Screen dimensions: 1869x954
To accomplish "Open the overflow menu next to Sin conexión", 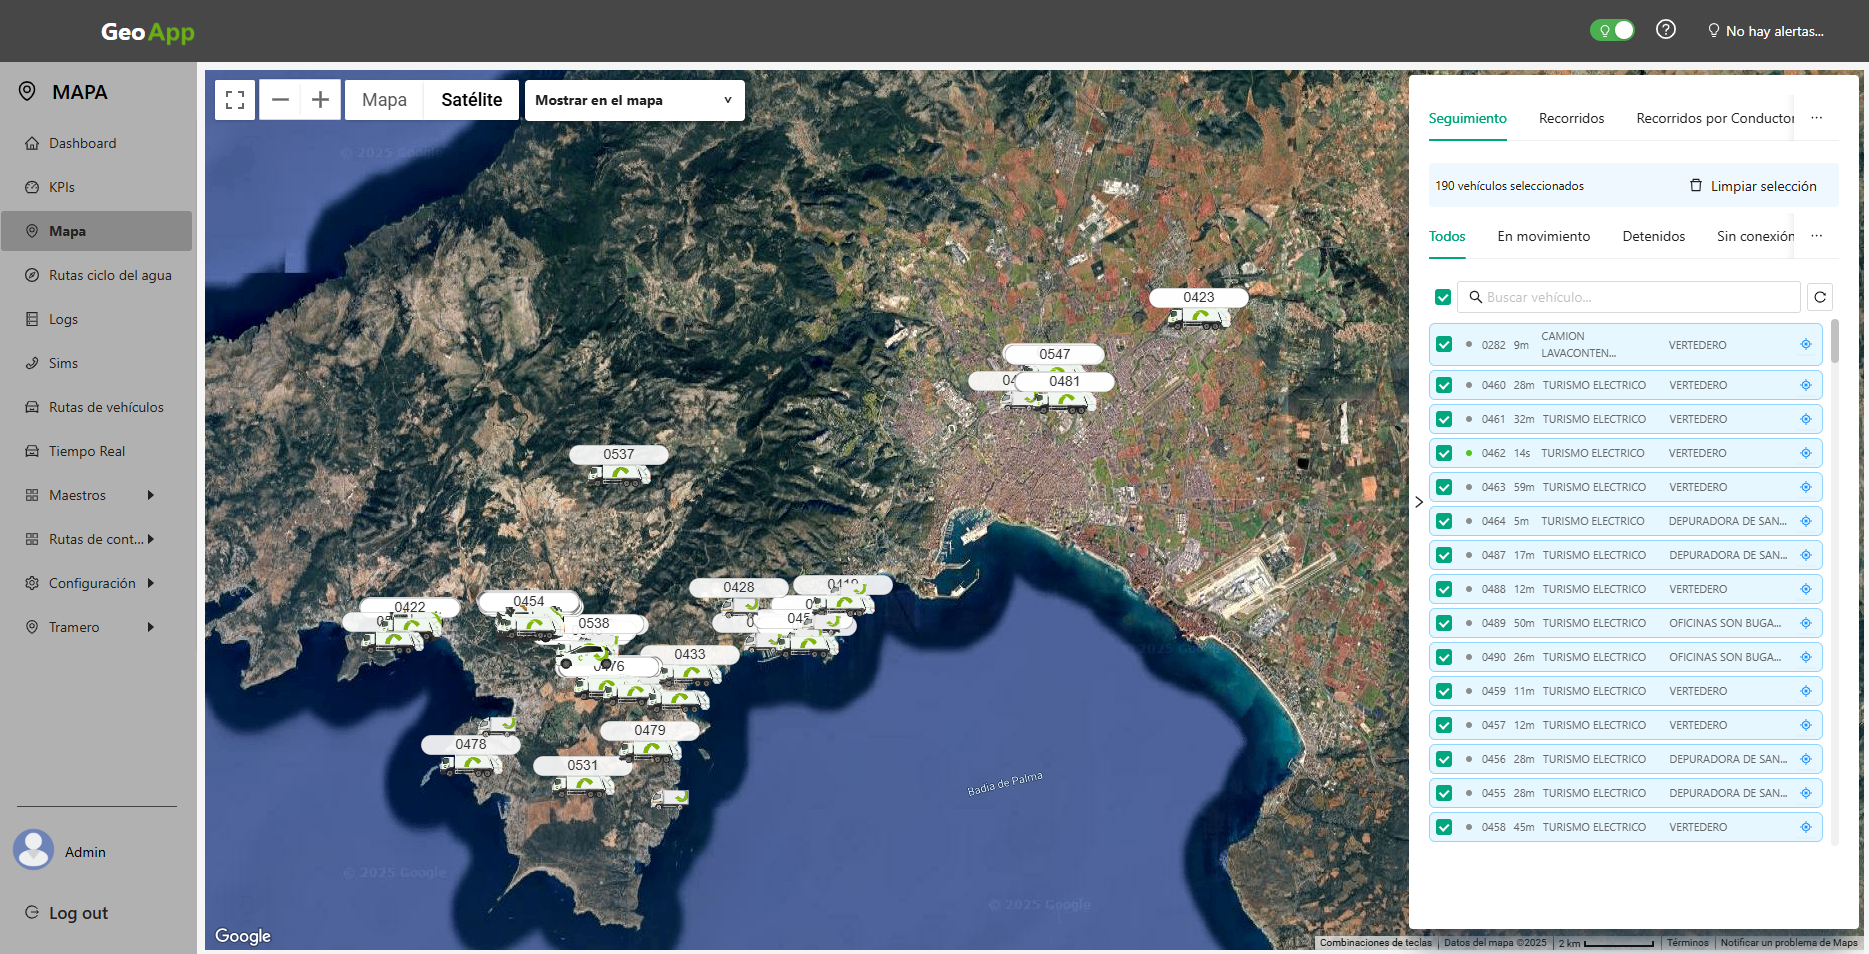I will click(1818, 236).
